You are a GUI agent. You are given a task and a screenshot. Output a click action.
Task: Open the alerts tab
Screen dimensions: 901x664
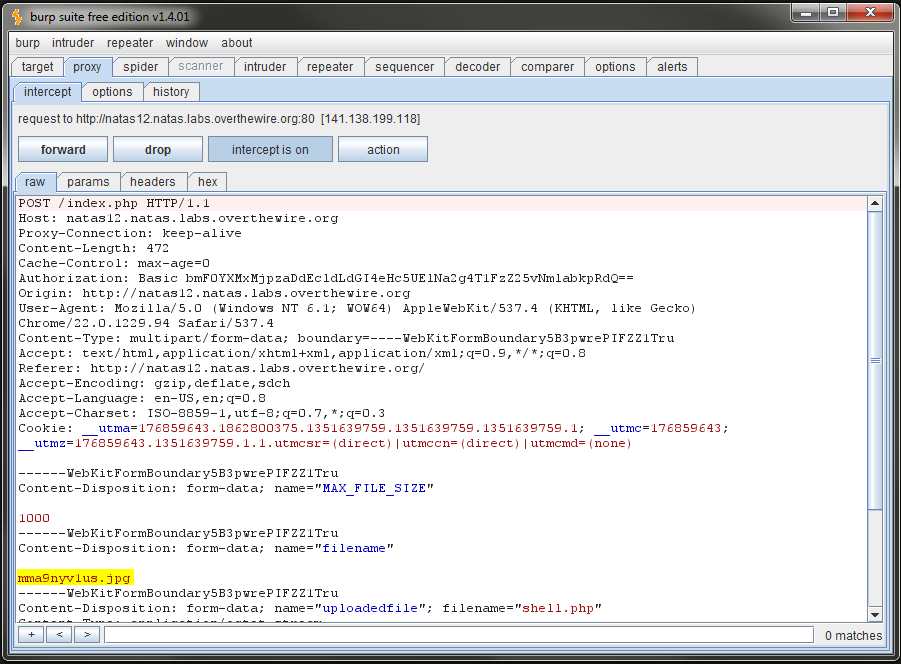click(x=672, y=67)
